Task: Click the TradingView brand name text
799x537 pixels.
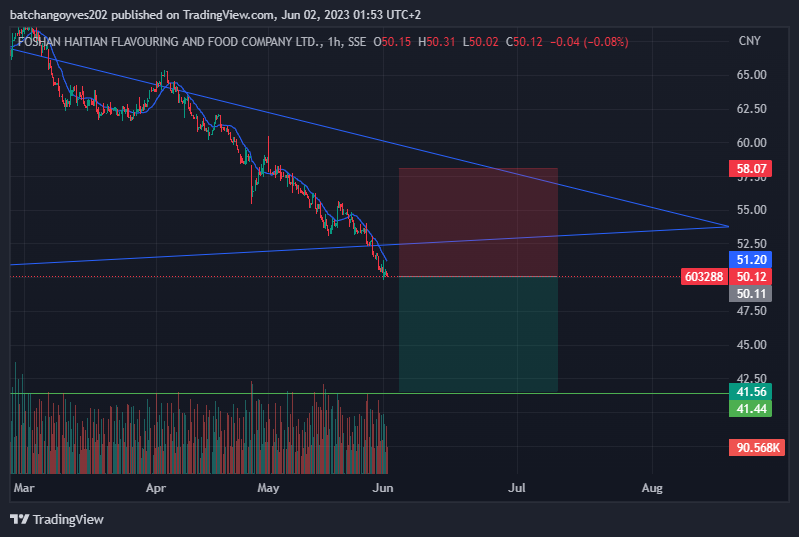Action: 68,520
